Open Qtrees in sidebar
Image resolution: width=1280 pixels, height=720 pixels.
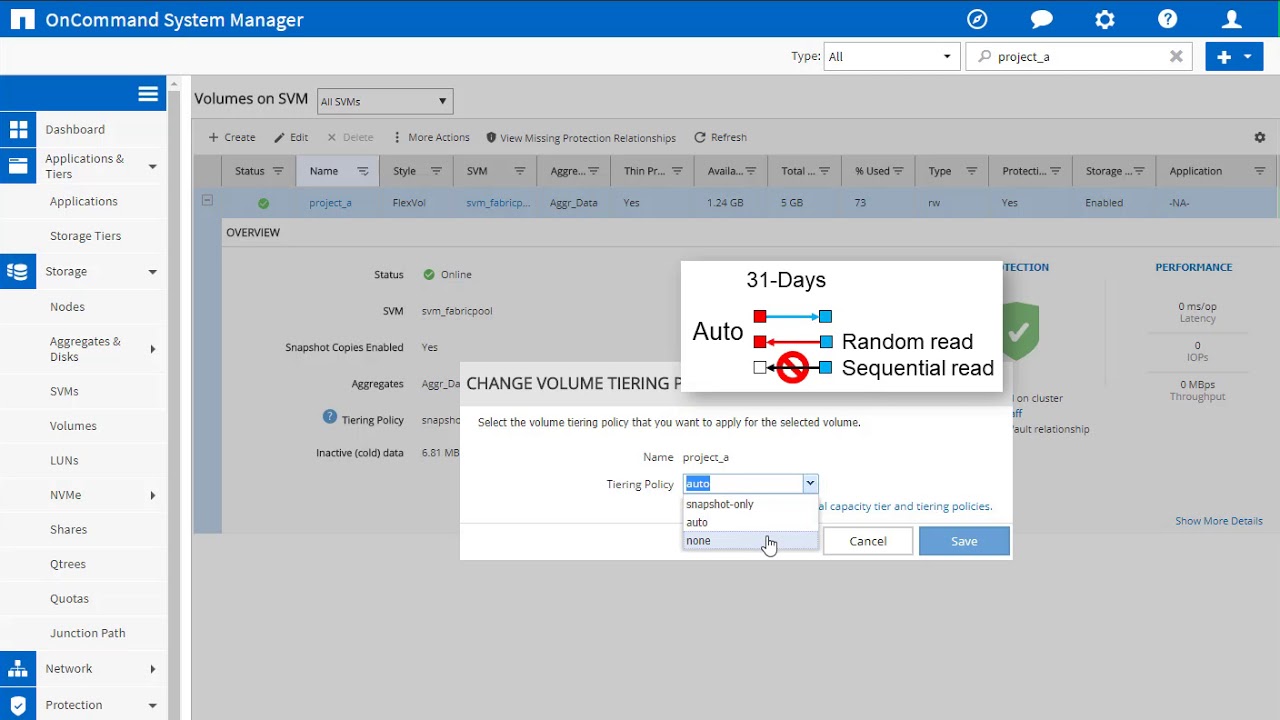point(68,564)
